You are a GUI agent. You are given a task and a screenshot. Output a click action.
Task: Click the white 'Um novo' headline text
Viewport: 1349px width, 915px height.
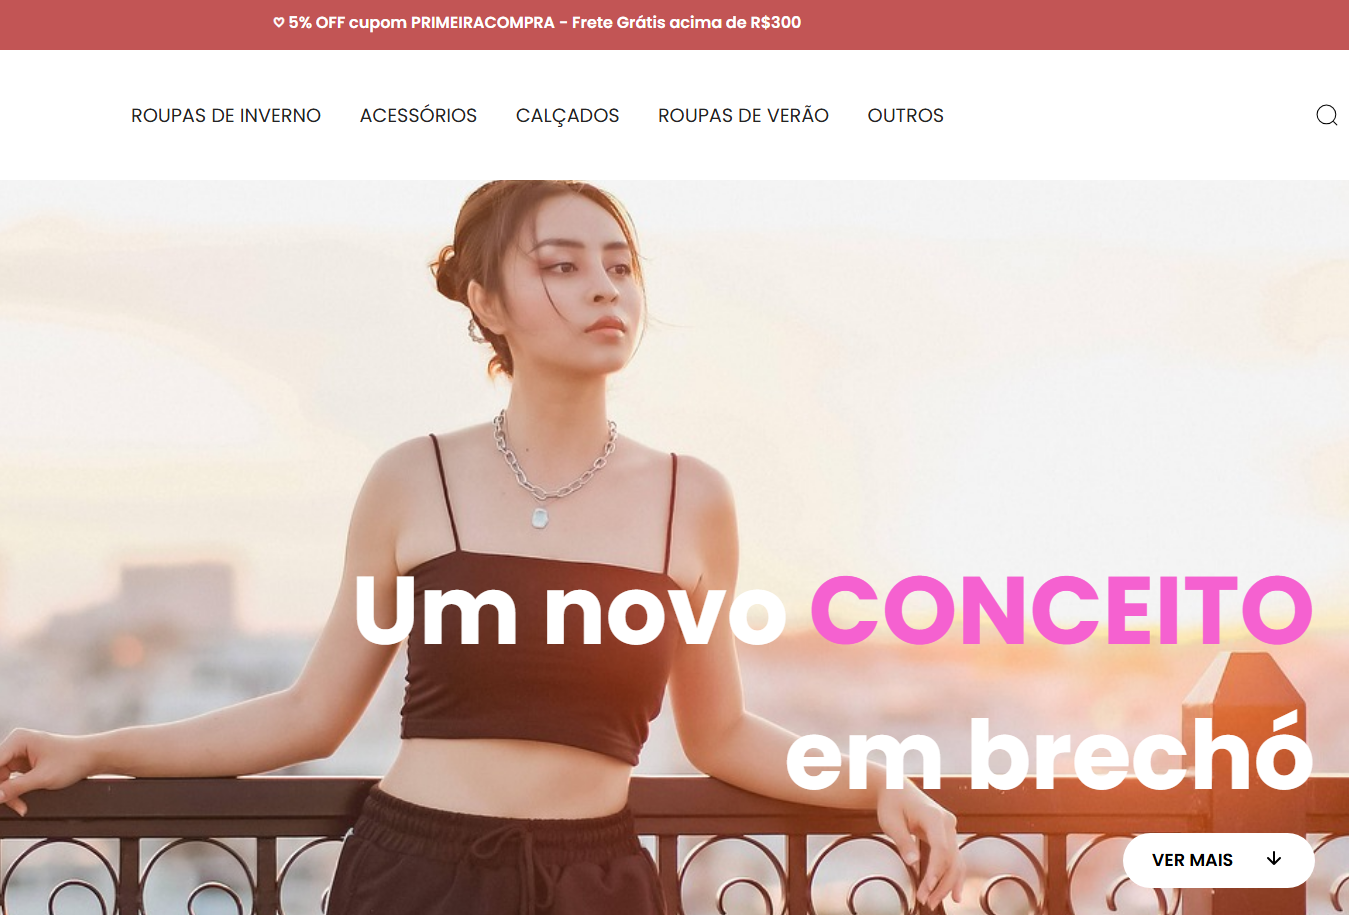tap(570, 610)
